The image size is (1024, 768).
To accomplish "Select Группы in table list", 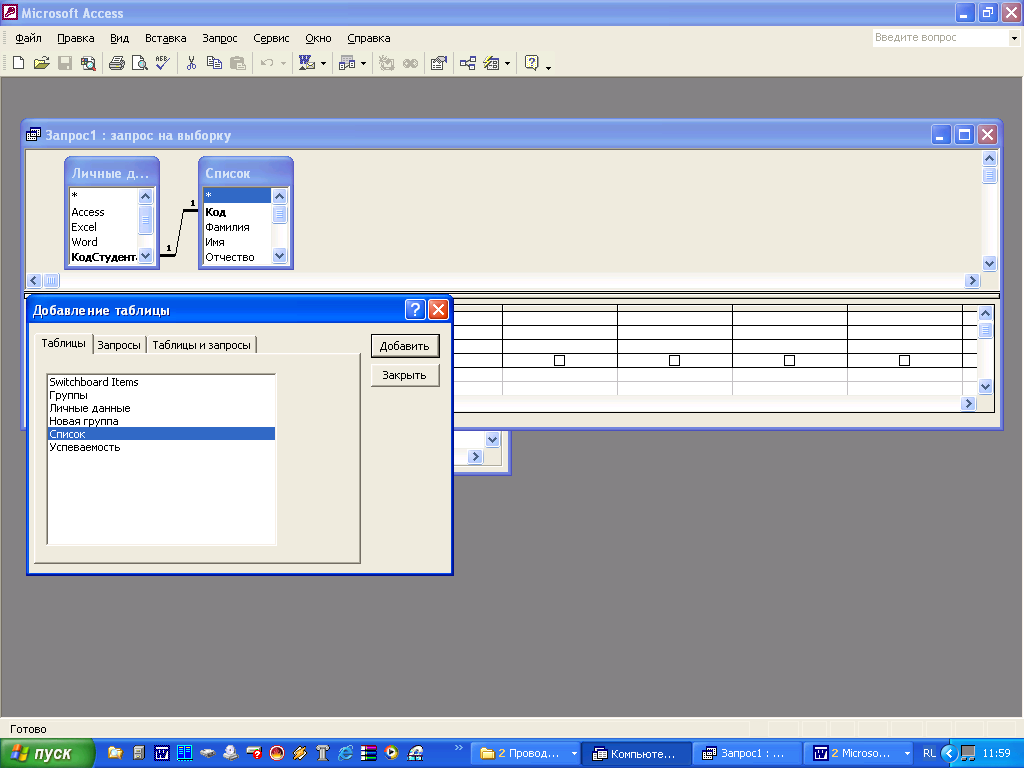I will 161,395.
